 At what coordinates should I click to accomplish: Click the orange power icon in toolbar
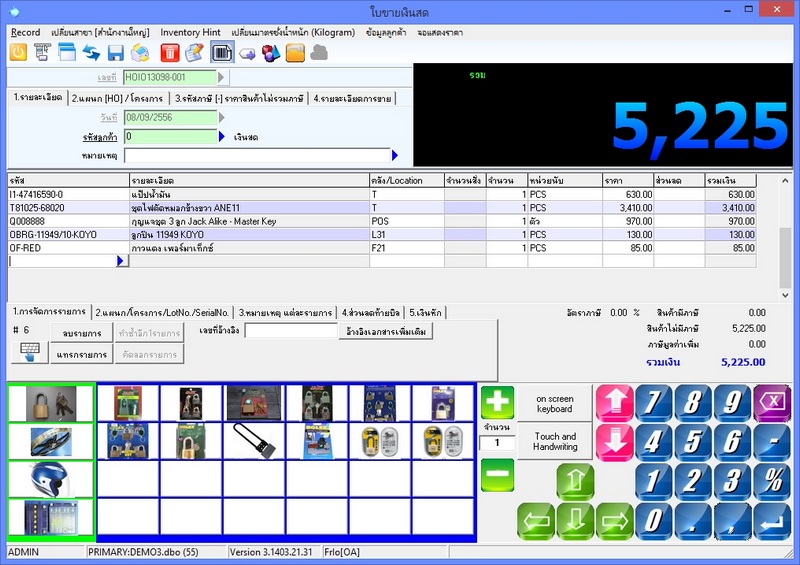tap(18, 53)
